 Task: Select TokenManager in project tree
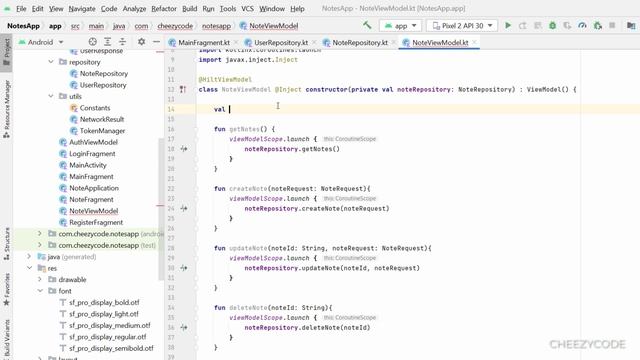(102, 131)
